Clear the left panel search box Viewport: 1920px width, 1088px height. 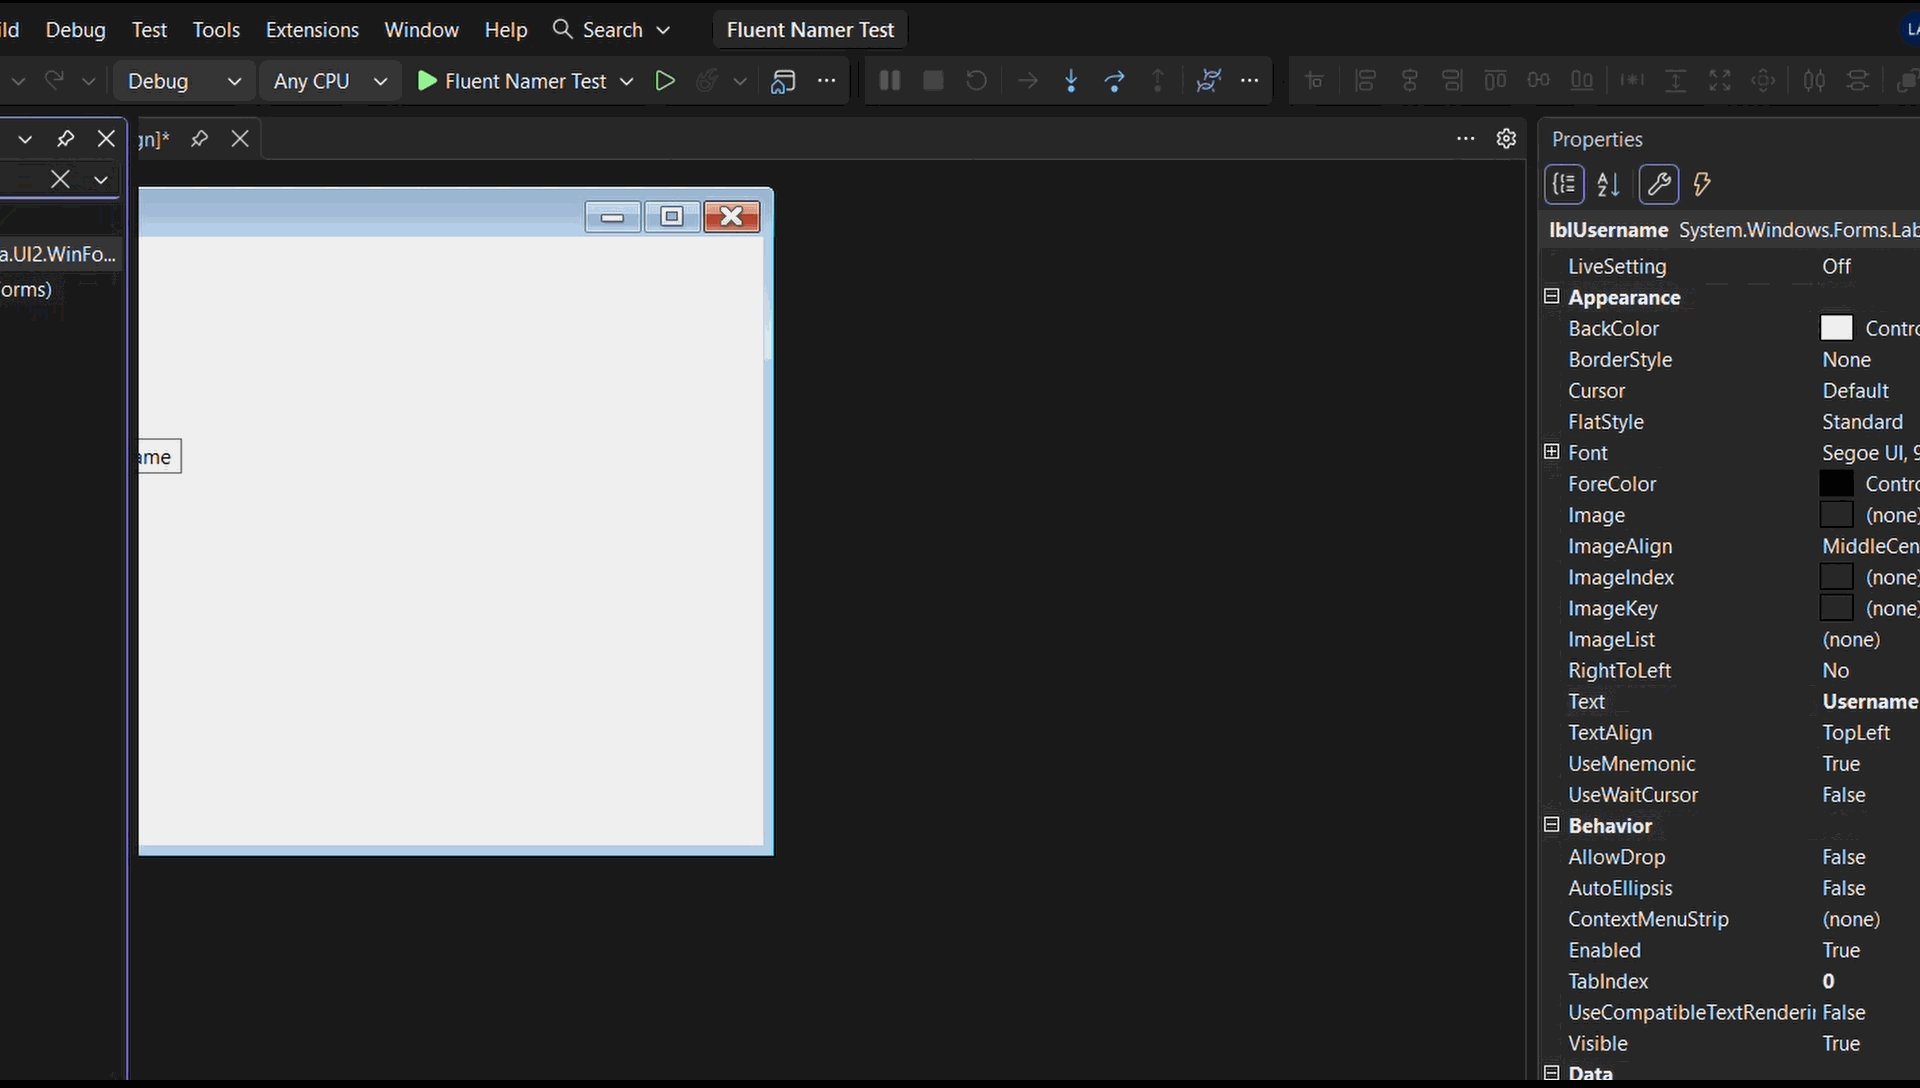click(x=60, y=179)
